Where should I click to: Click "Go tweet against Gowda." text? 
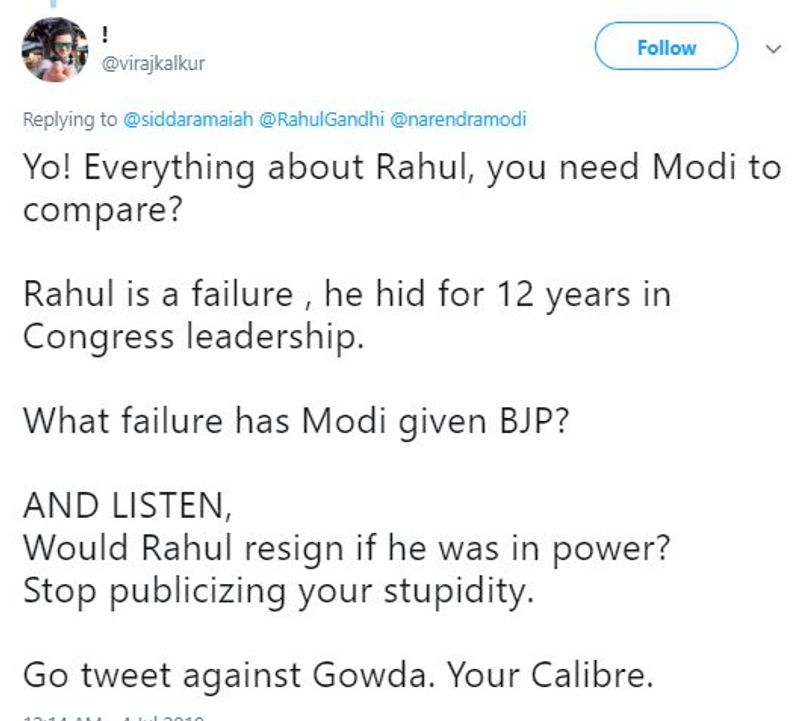pyautogui.click(x=230, y=675)
